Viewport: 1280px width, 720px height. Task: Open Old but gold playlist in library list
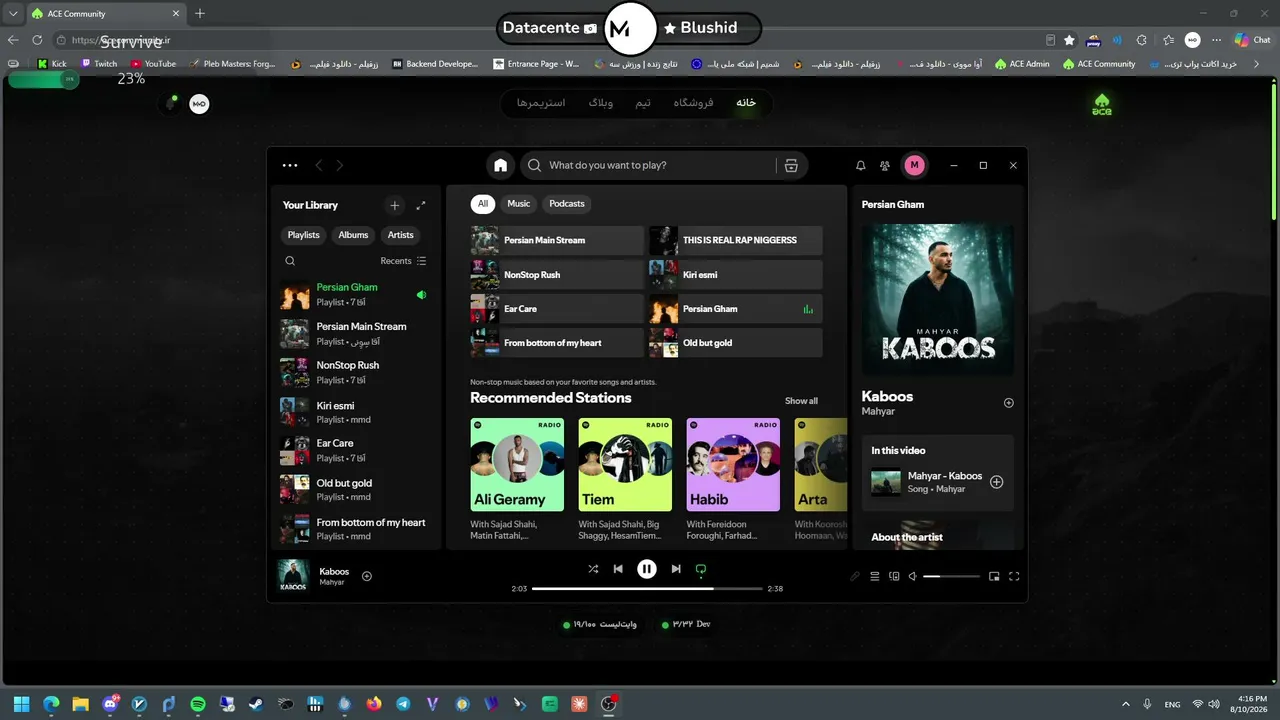coord(356,490)
